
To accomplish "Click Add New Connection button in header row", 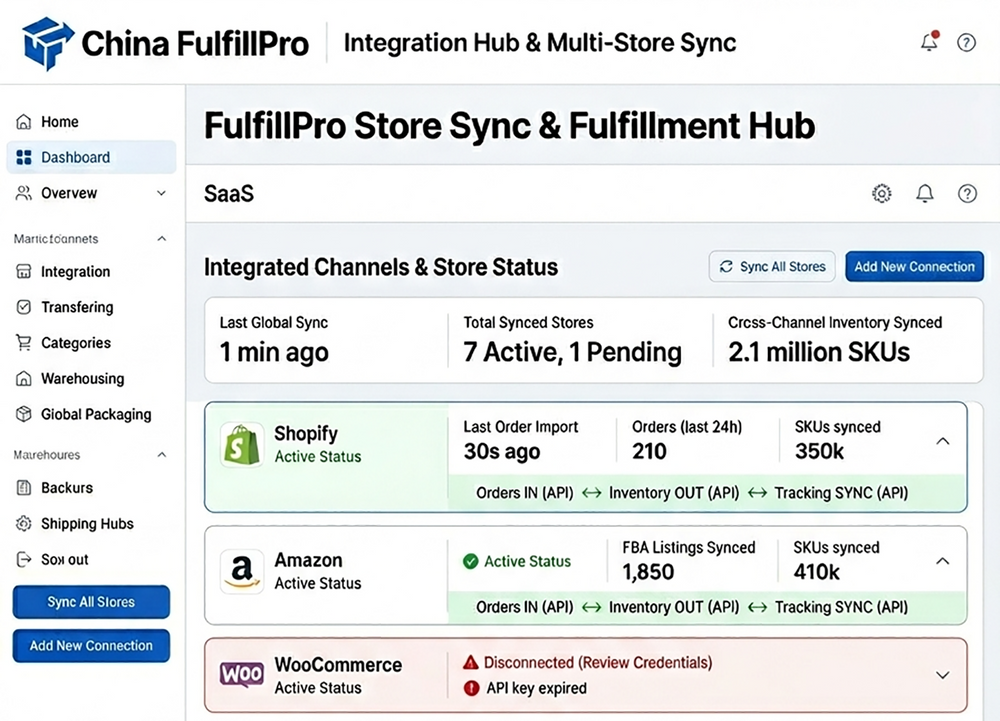I will click(x=915, y=266).
